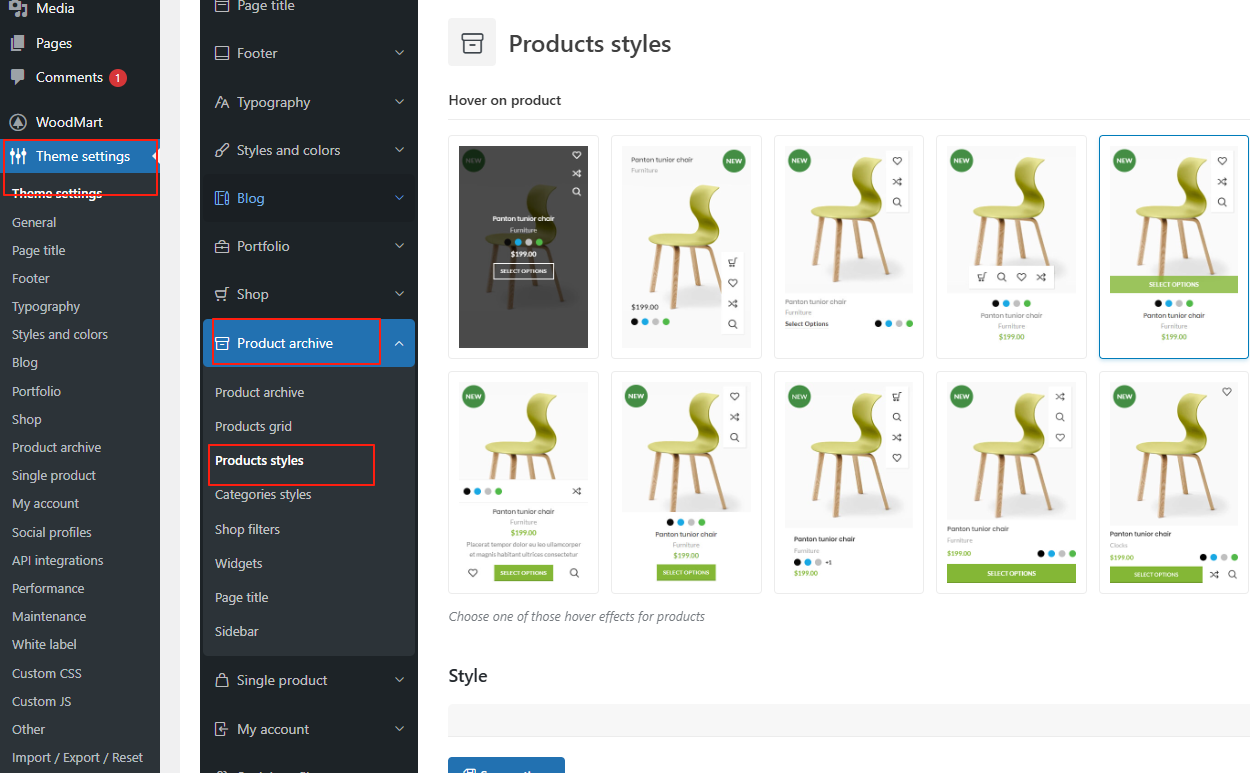Click the Typography icon in settings panel

tap(222, 102)
